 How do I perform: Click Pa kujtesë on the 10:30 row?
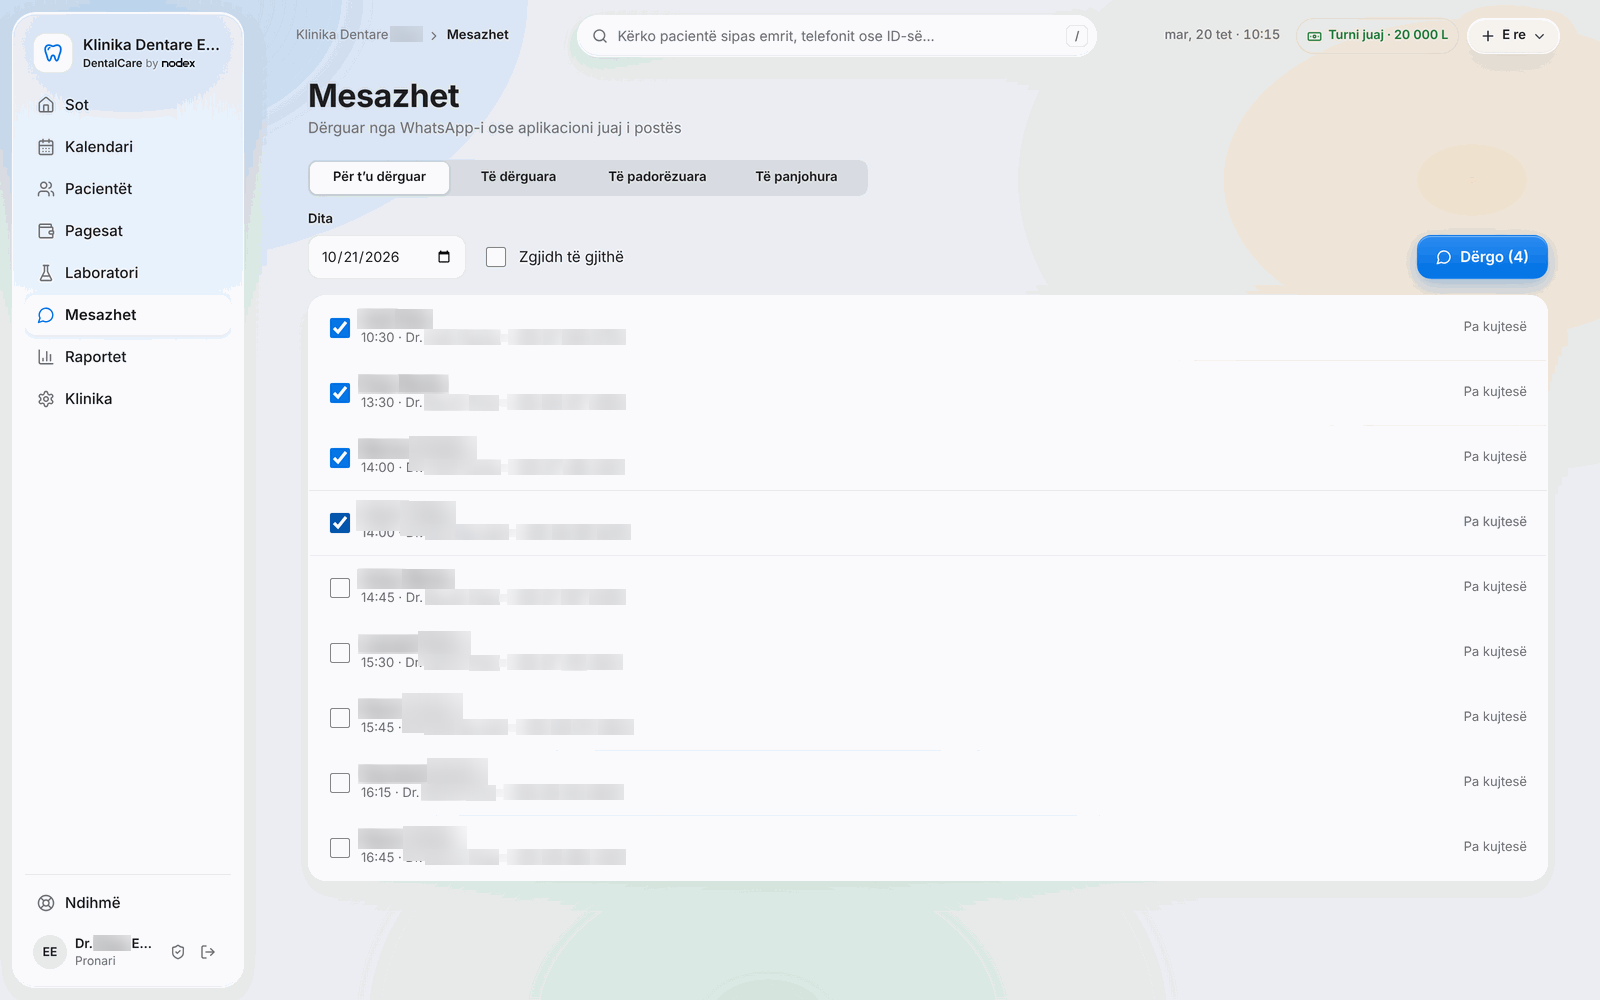coord(1495,327)
